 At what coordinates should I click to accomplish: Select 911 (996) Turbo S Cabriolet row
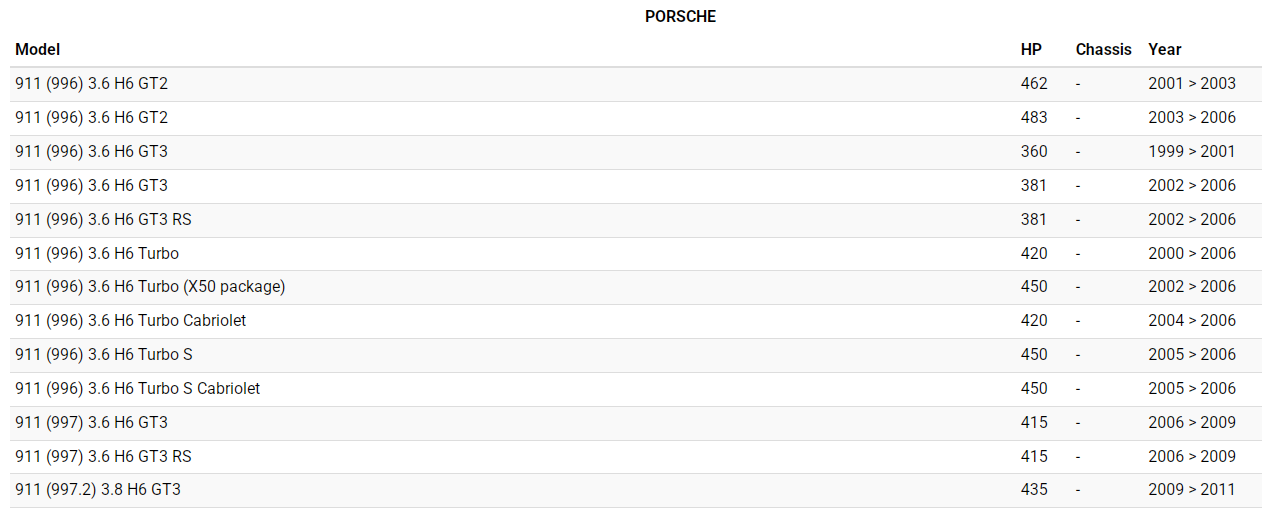click(138, 389)
